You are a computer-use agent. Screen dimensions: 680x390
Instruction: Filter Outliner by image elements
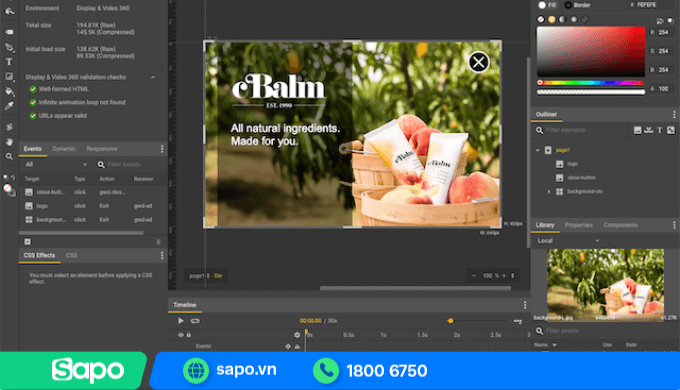[638, 130]
